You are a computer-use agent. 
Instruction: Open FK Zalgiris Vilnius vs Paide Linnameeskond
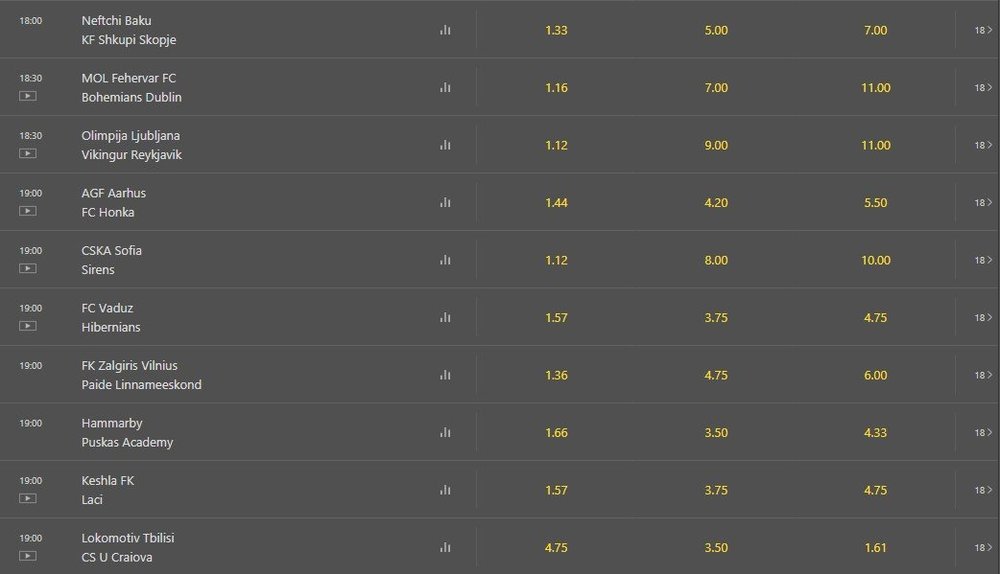pyautogui.click(x=142, y=375)
